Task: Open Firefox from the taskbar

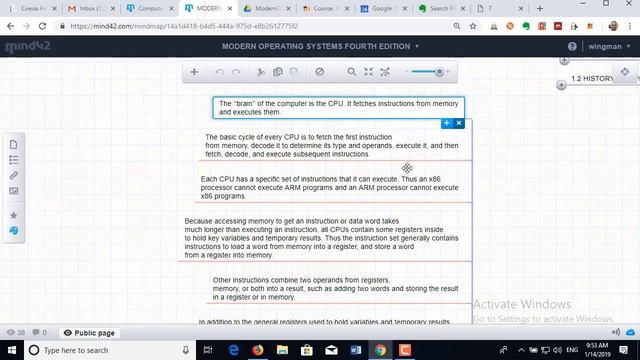Action: pos(258,350)
